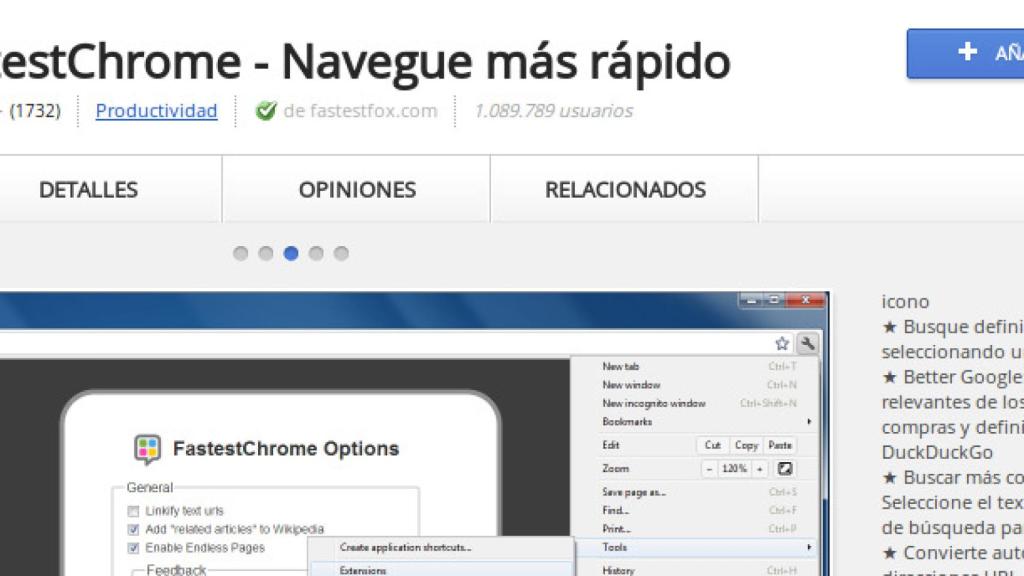Viewport: 1024px width, 576px height.
Task: Toggle the Enable Endless Pages checkbox
Action: [x=132, y=548]
